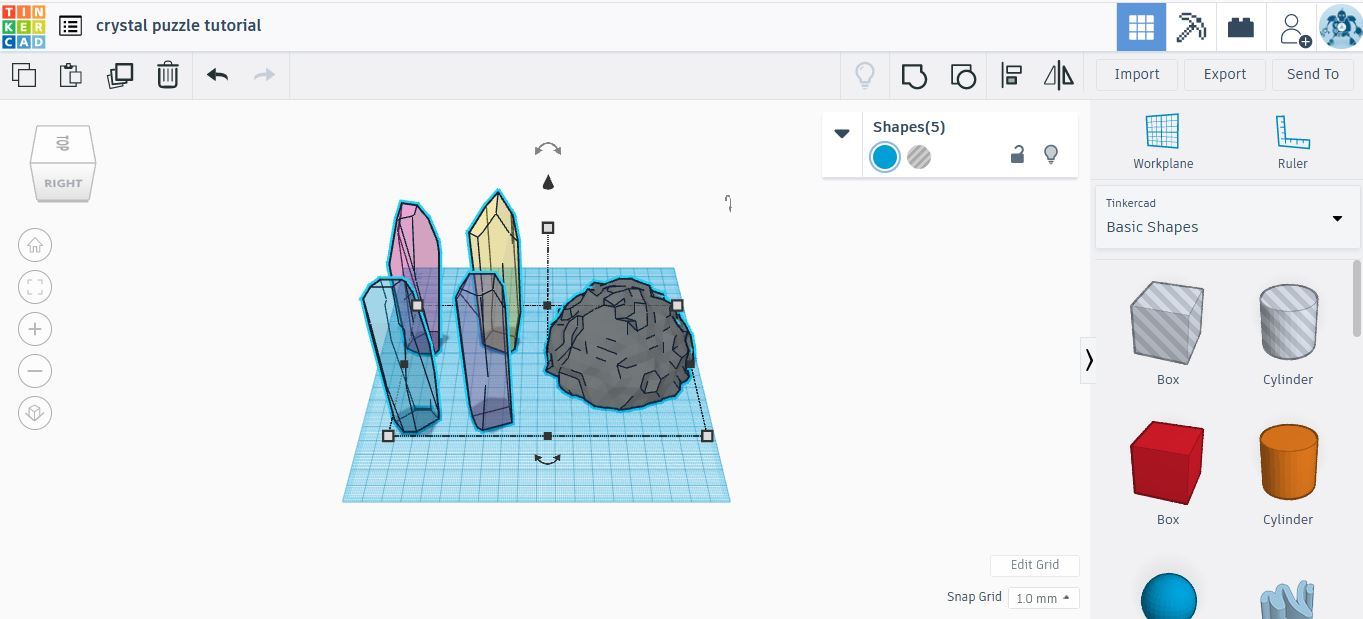Click the Tinkercad logo
Viewport: 1363px width, 619px height.
[23, 26]
